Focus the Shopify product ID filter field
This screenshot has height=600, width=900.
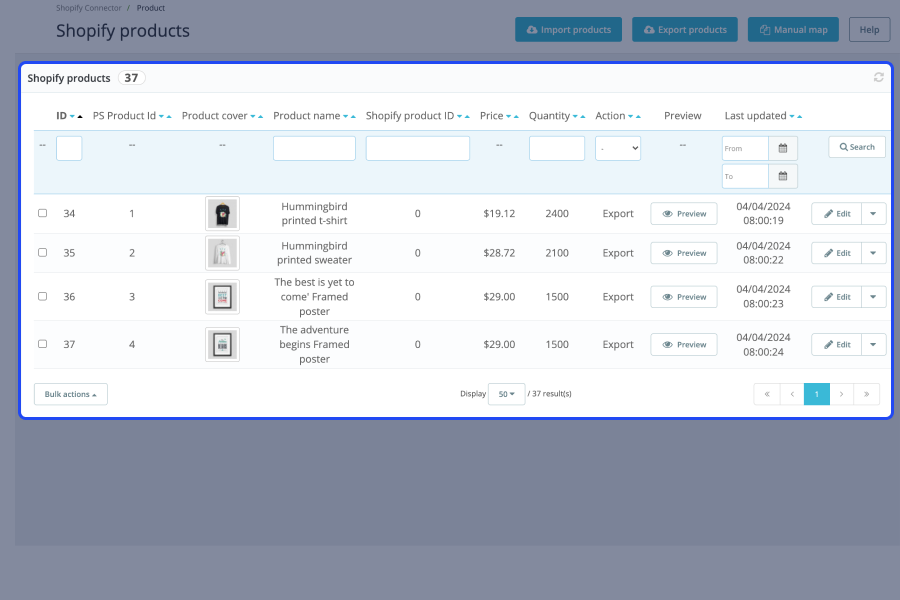tap(417, 148)
